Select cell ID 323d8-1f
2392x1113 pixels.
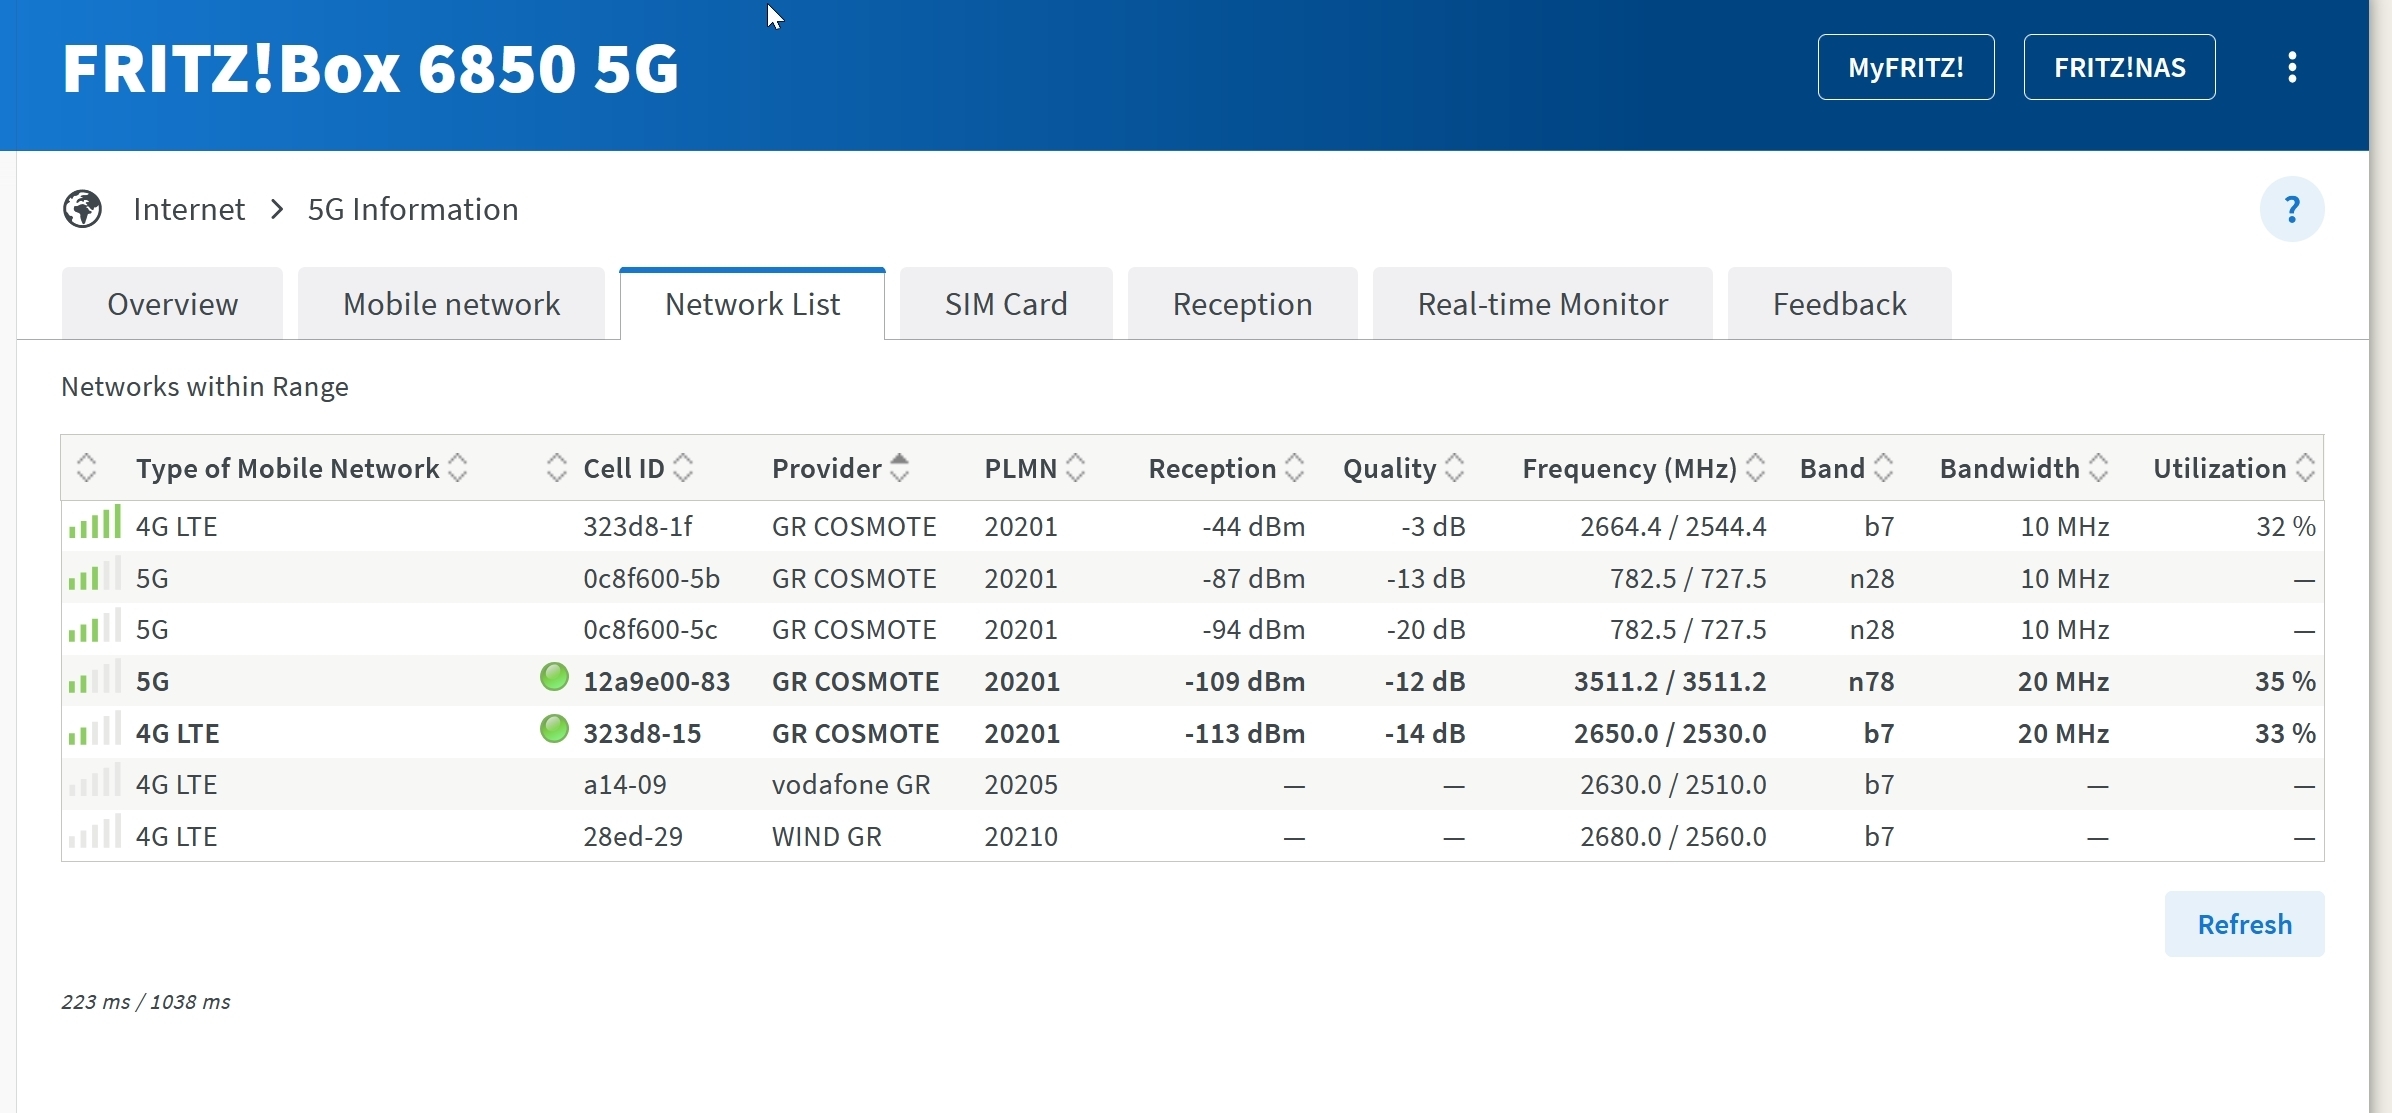tap(637, 526)
